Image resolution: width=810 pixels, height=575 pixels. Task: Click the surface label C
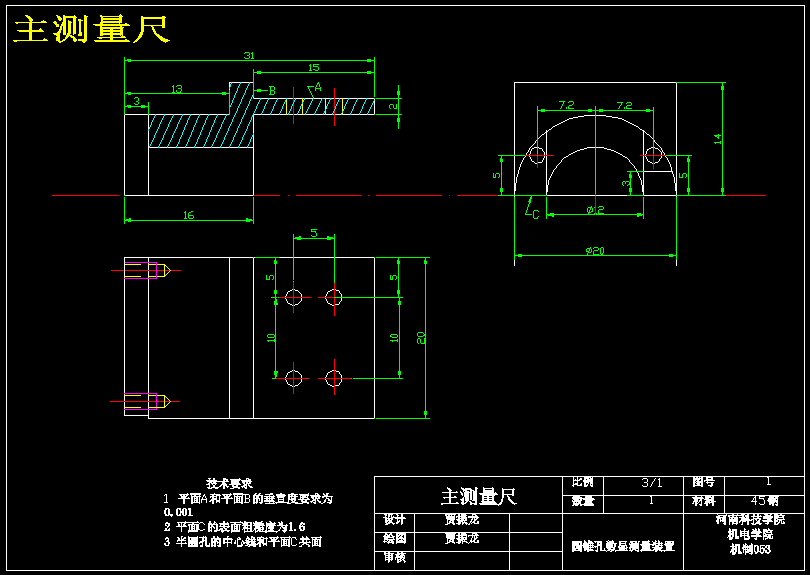pyautogui.click(x=536, y=215)
